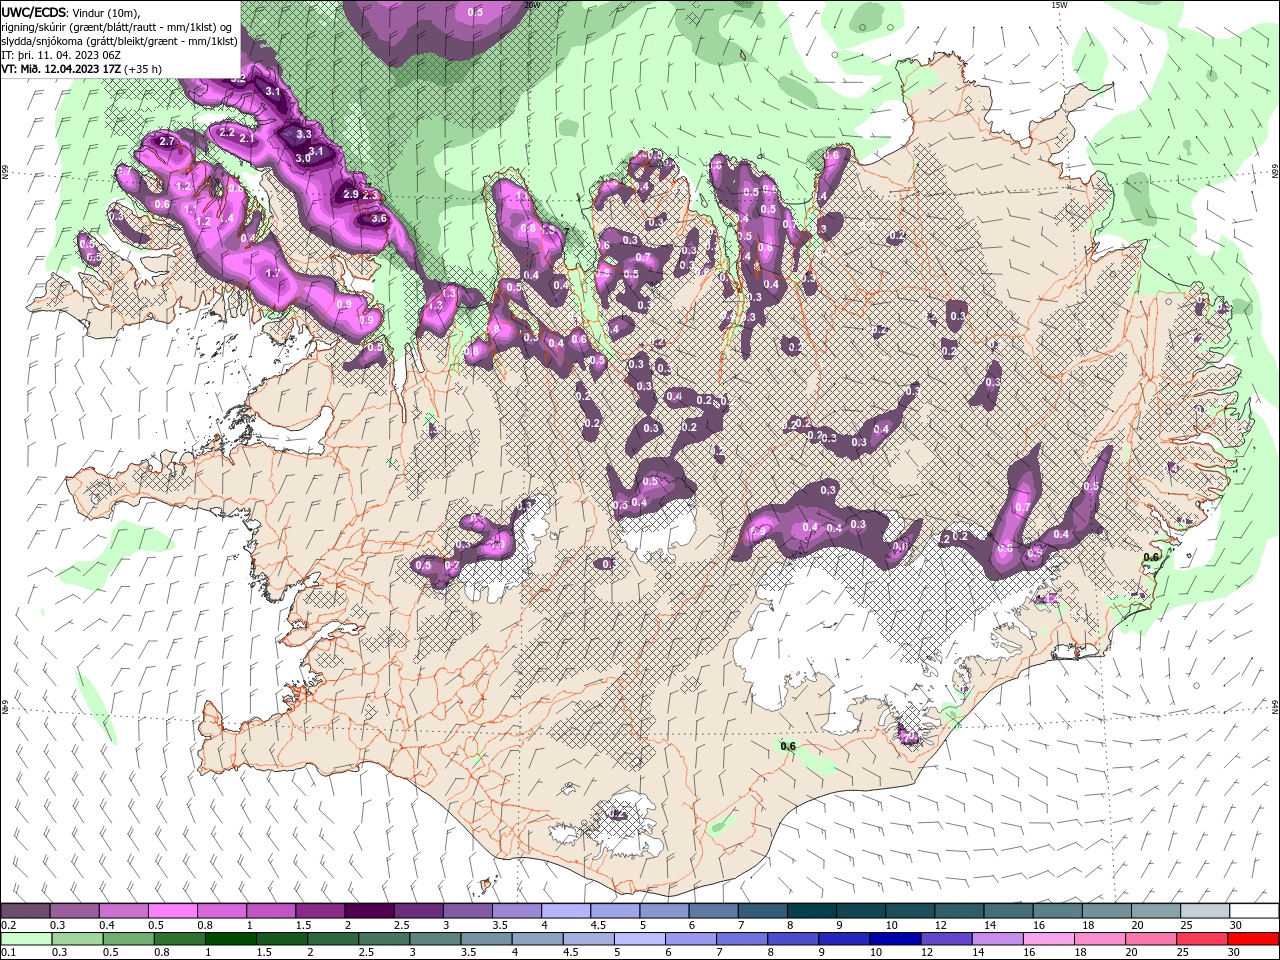
Task: Click the black 0.6 rain value on the east coast
Action: click(1151, 557)
